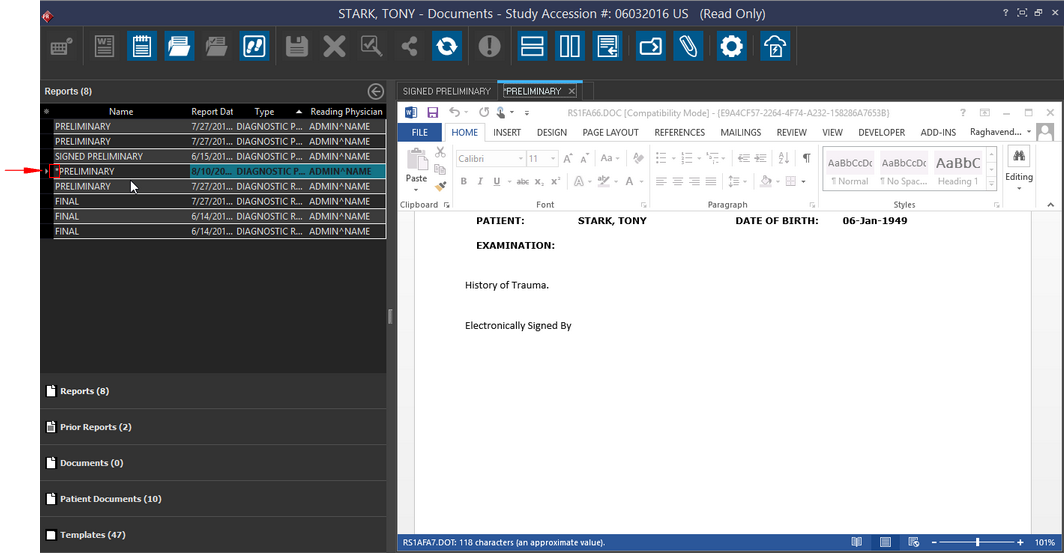Image resolution: width=1064 pixels, height=553 pixels.
Task: Click the Type column header
Action: click(264, 112)
